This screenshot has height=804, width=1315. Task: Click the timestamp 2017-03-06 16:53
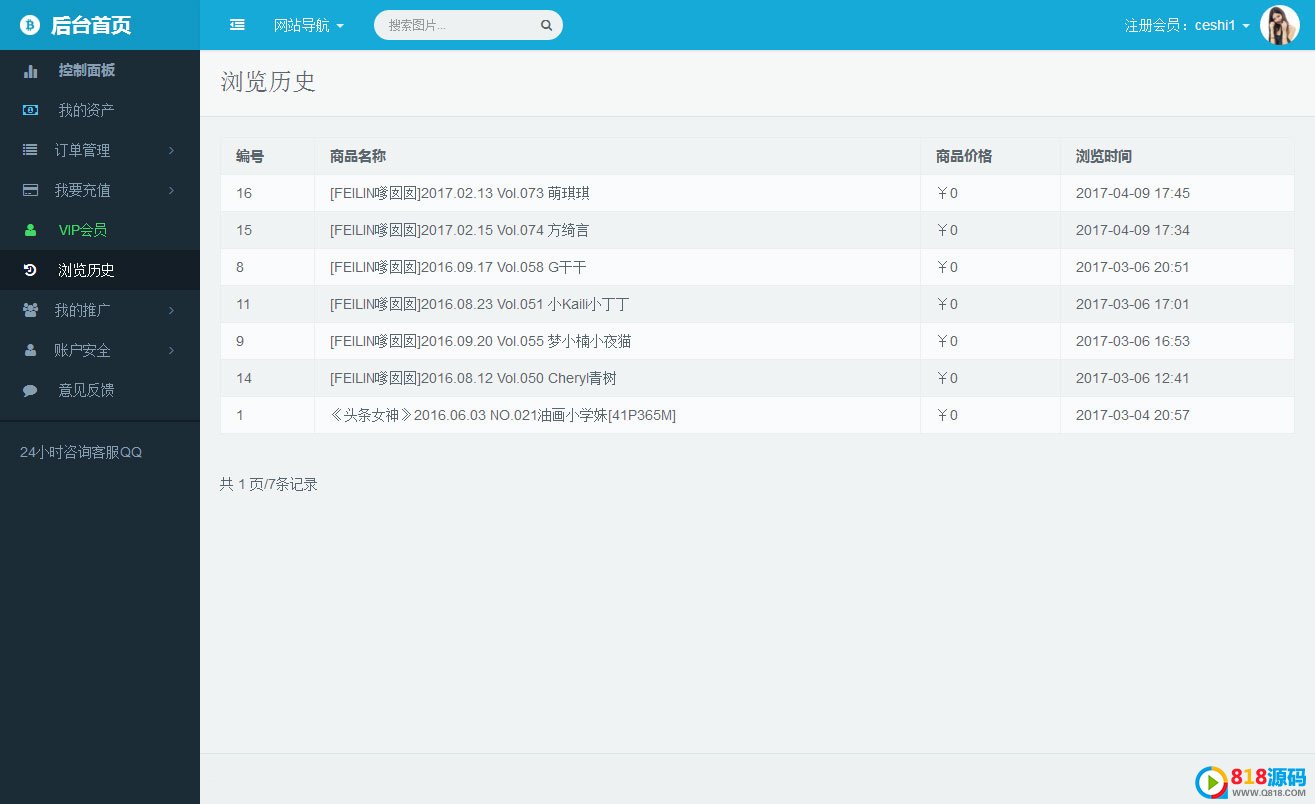[x=1133, y=341]
